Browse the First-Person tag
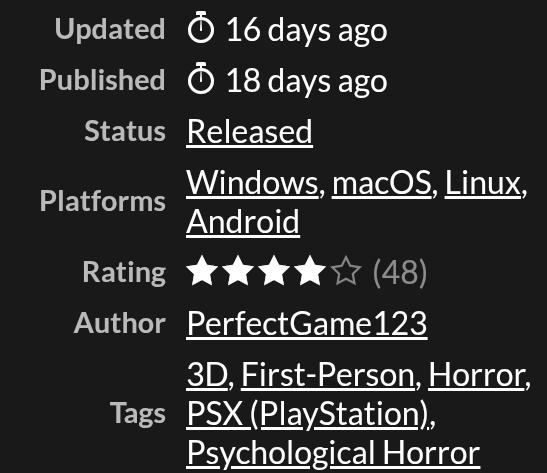Image resolution: width=547 pixels, height=473 pixels. click(x=328, y=375)
